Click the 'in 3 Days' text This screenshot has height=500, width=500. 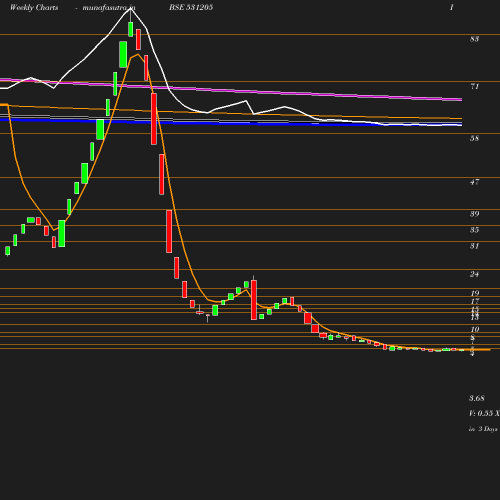point(483,429)
